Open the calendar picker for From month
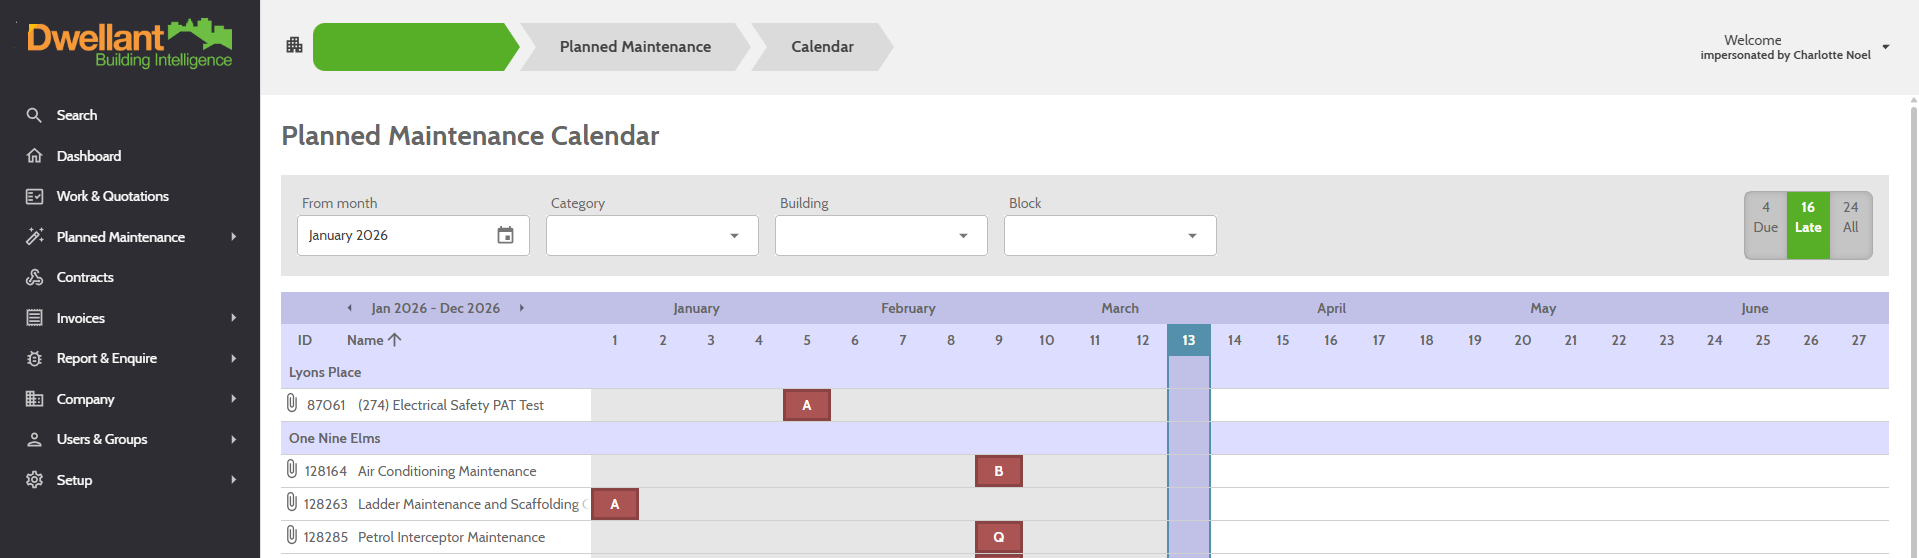Image resolution: width=1919 pixels, height=558 pixels. (x=506, y=235)
